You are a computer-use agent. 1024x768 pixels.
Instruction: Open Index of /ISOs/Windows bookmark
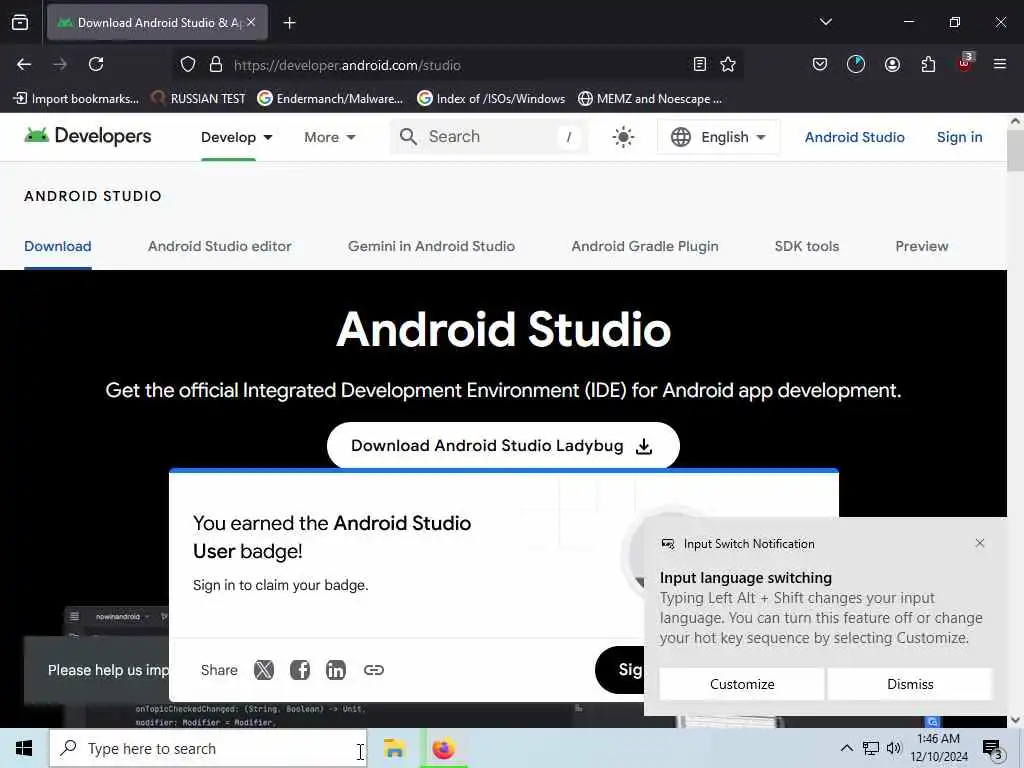(x=491, y=99)
